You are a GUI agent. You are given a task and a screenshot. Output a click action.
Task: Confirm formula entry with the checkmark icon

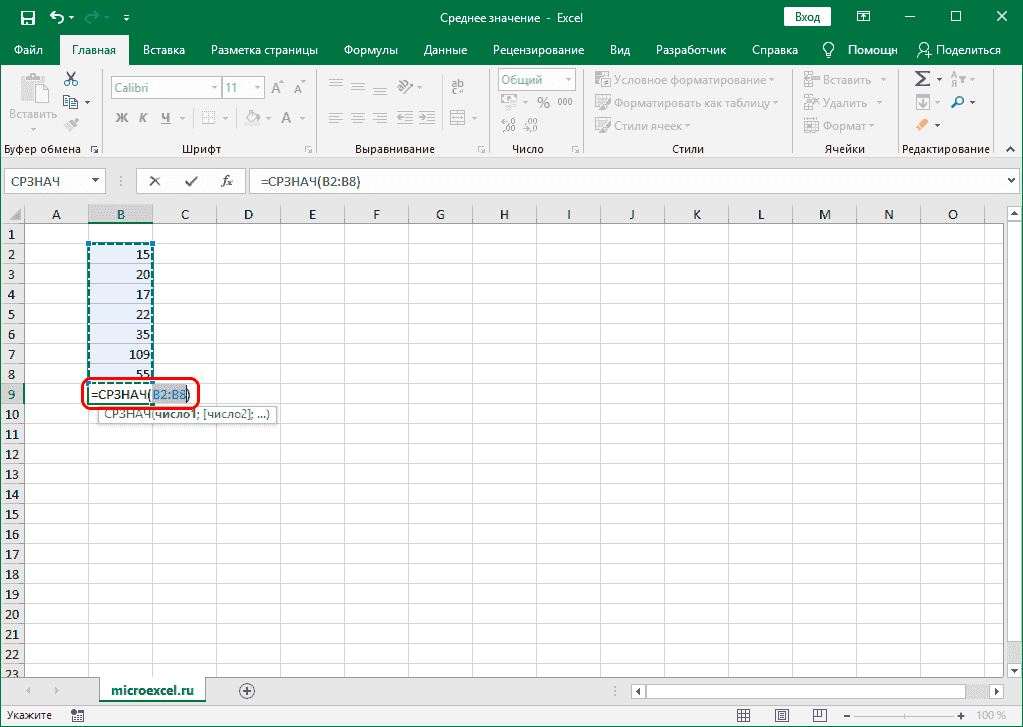[190, 181]
